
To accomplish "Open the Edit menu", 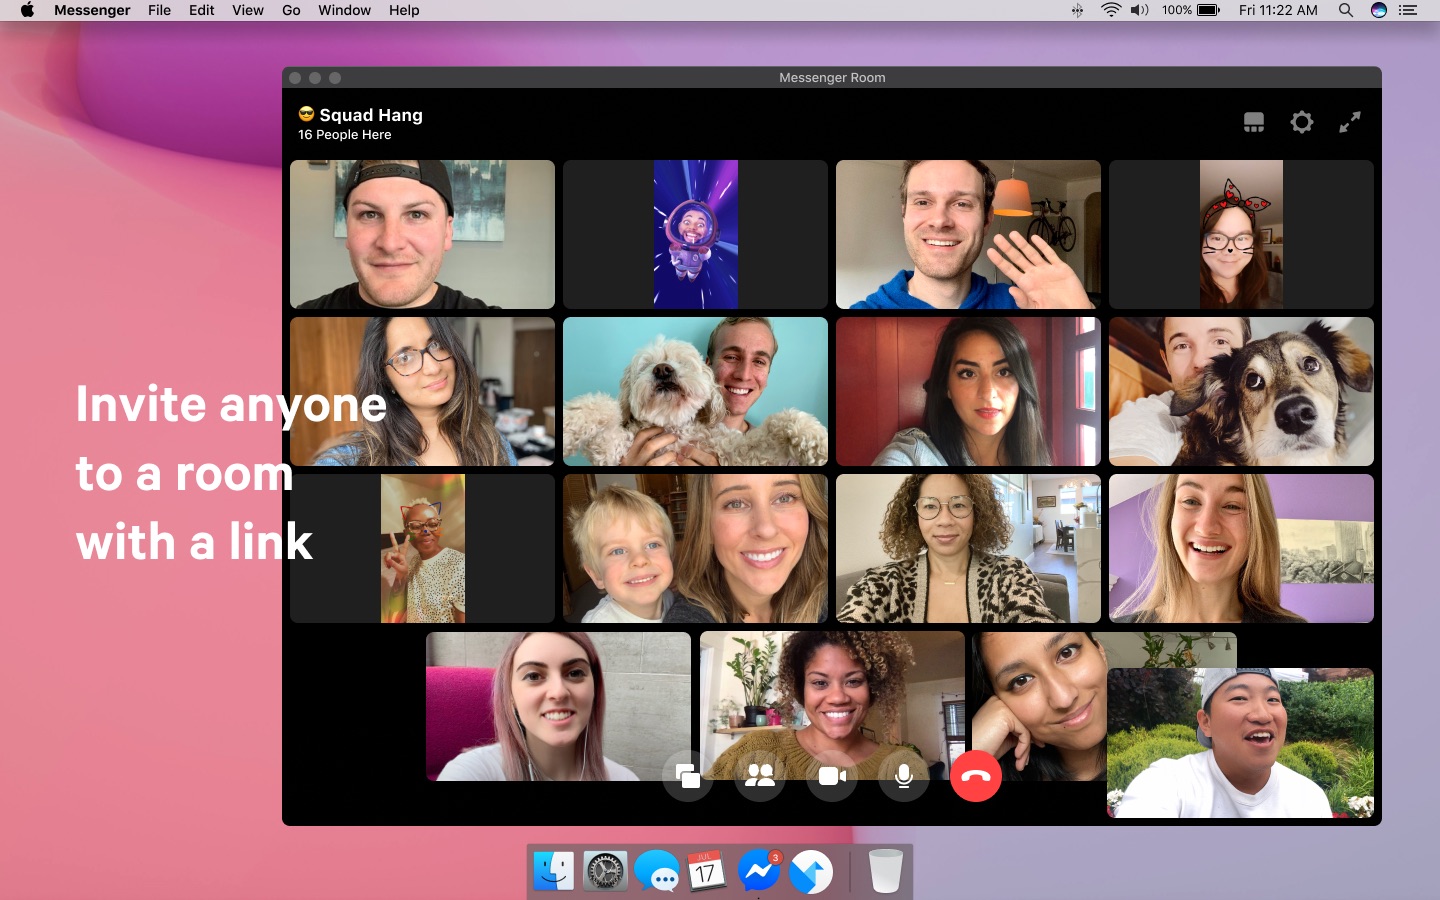I will pos(202,10).
